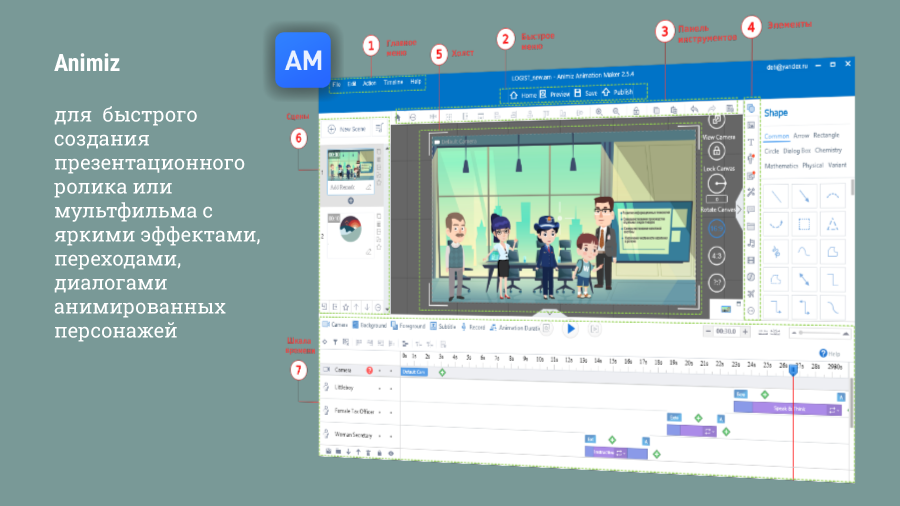900x506 pixels.
Task: Click the plus circle below scene one
Action: (x=351, y=201)
